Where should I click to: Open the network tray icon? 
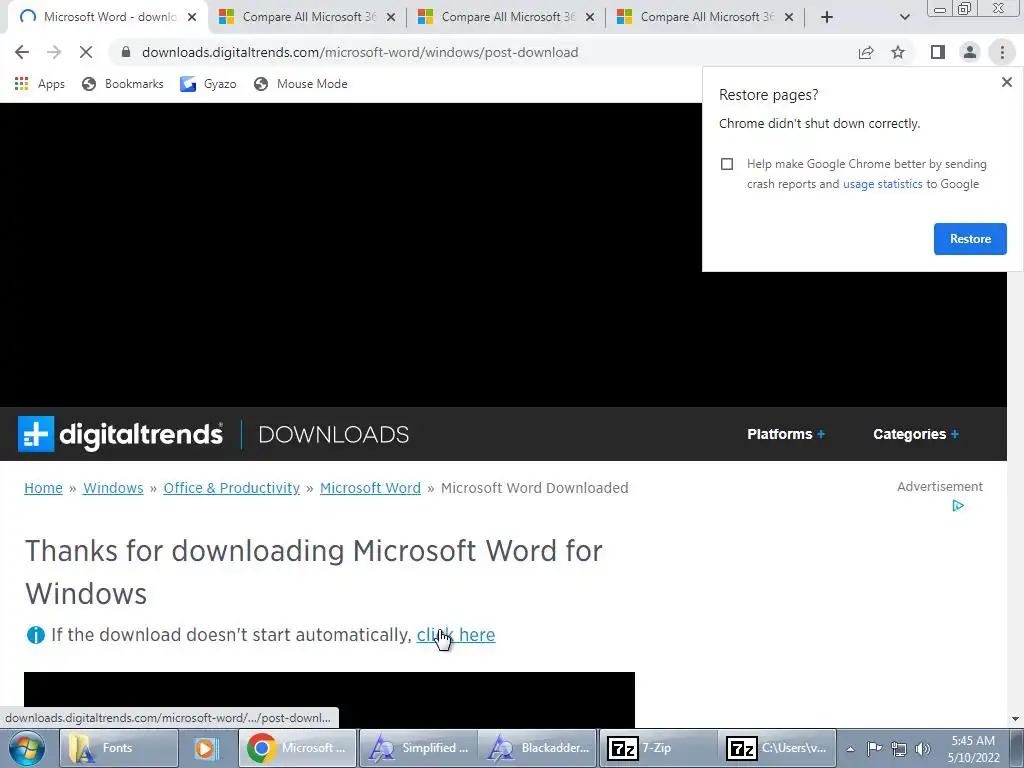(899, 749)
